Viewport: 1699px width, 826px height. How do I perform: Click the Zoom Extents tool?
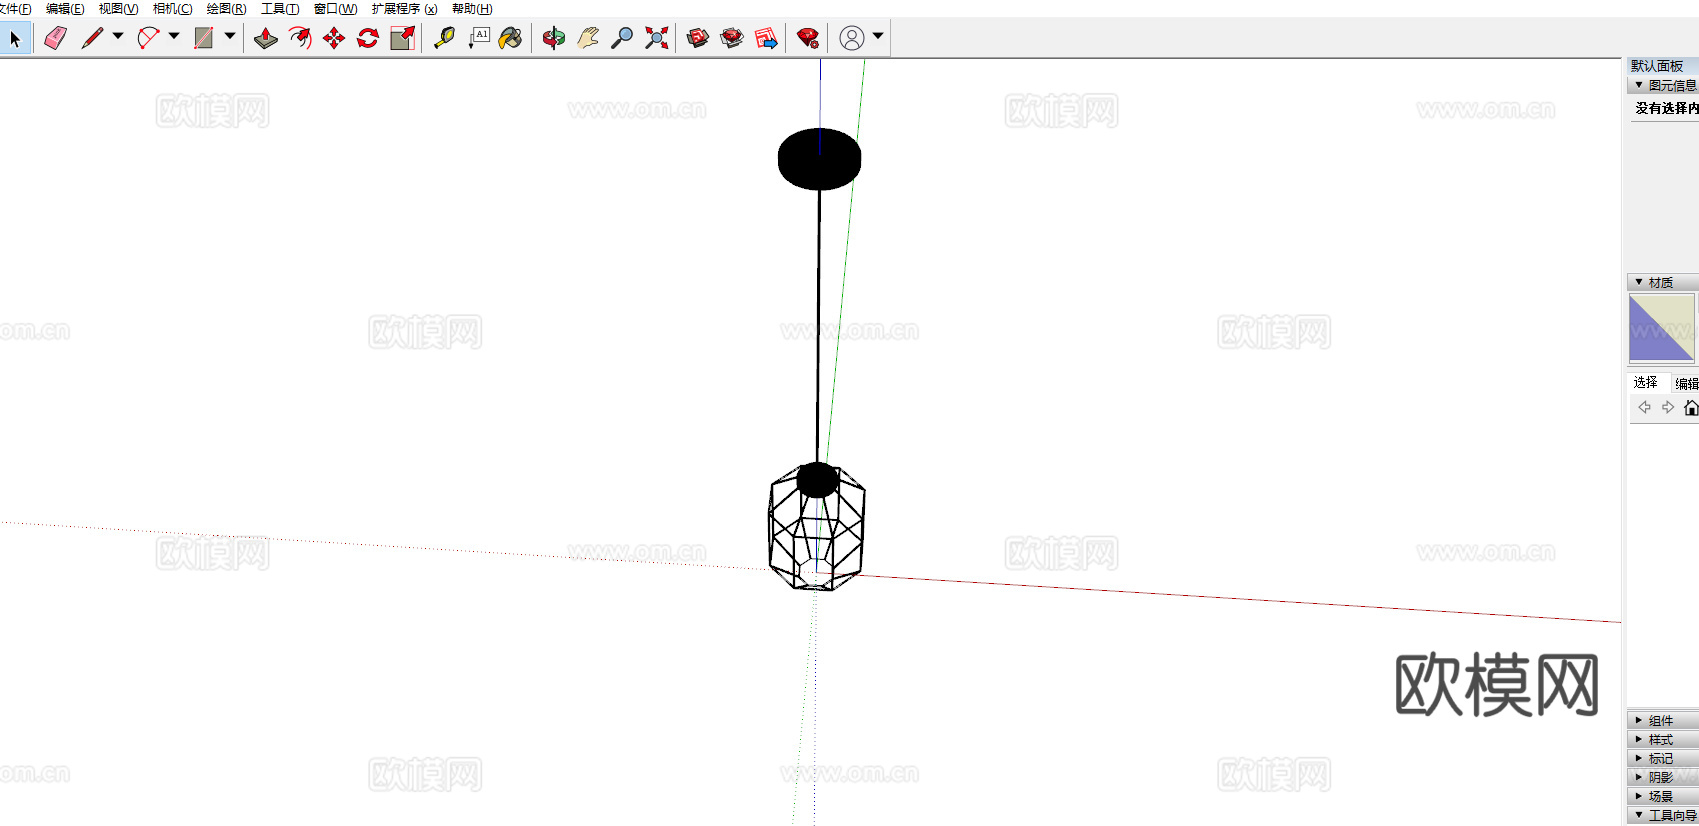click(656, 38)
